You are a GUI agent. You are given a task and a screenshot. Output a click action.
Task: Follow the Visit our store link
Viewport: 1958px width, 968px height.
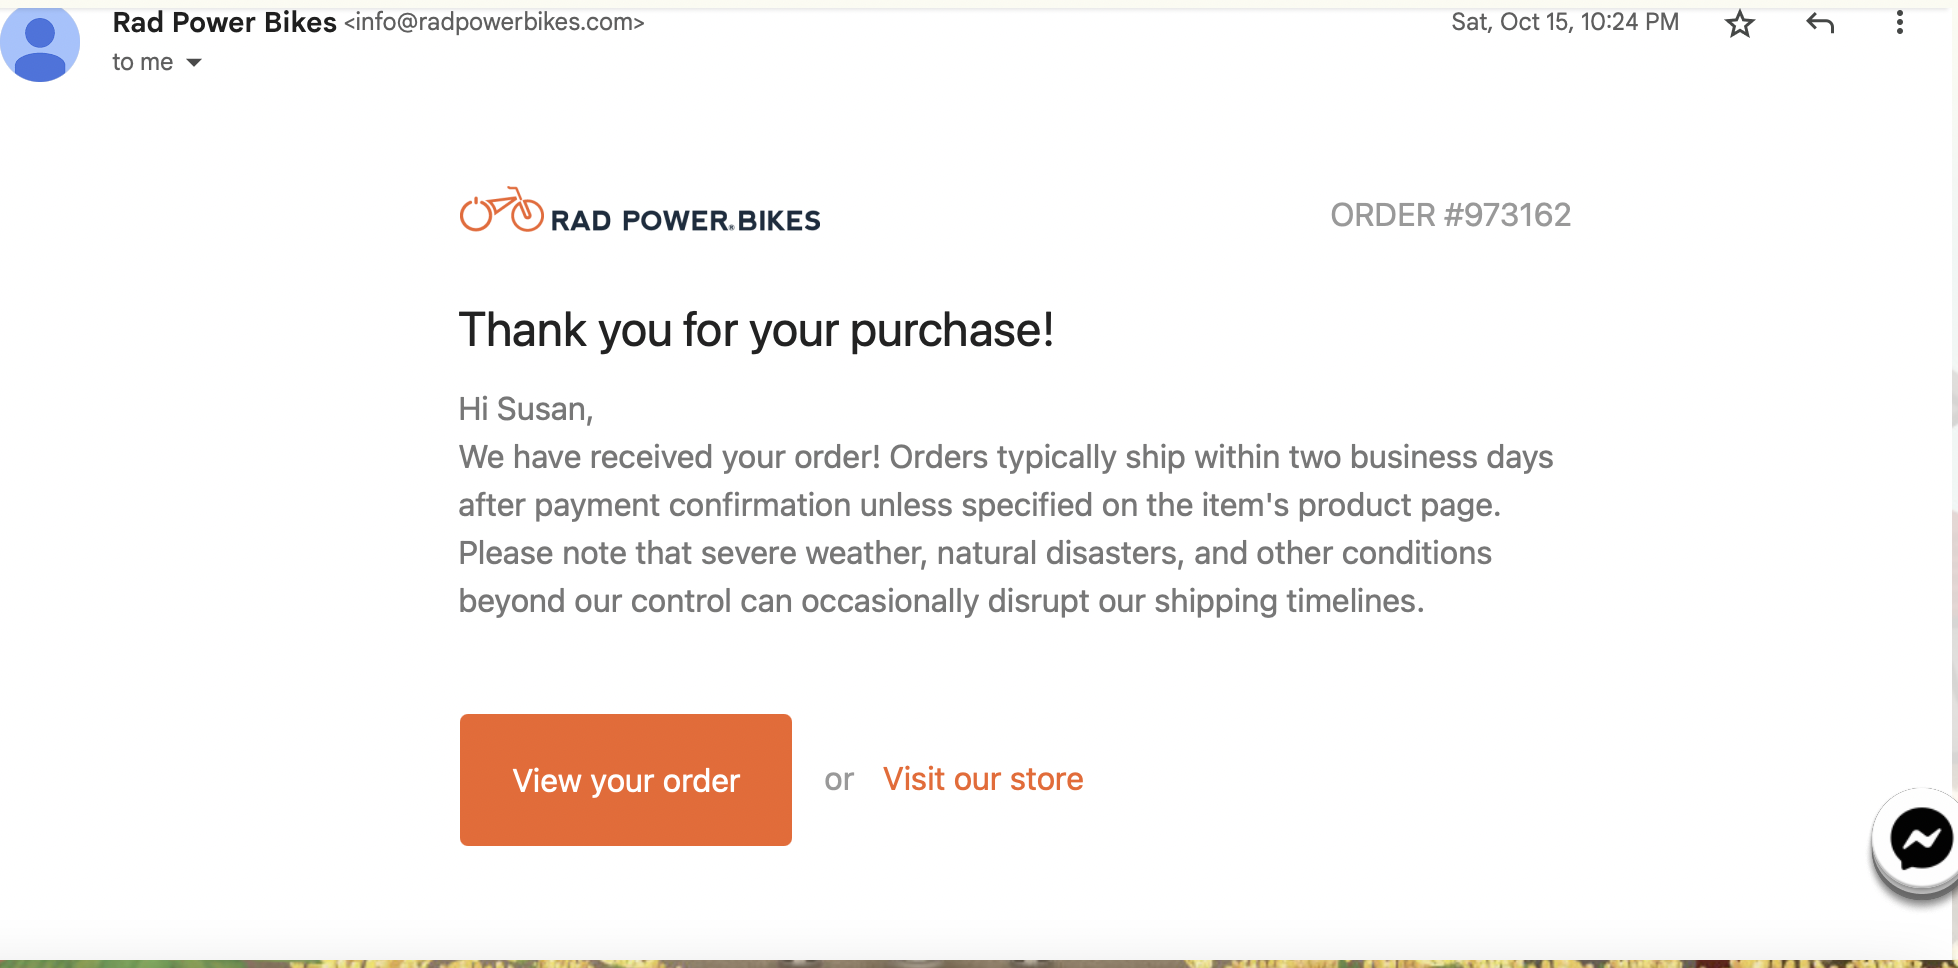982,779
